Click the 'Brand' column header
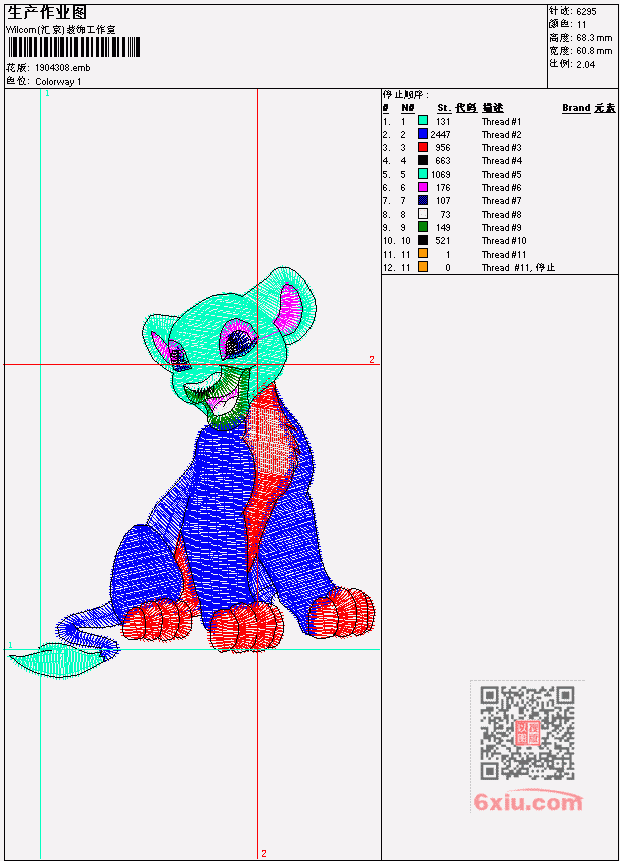 tap(576, 108)
